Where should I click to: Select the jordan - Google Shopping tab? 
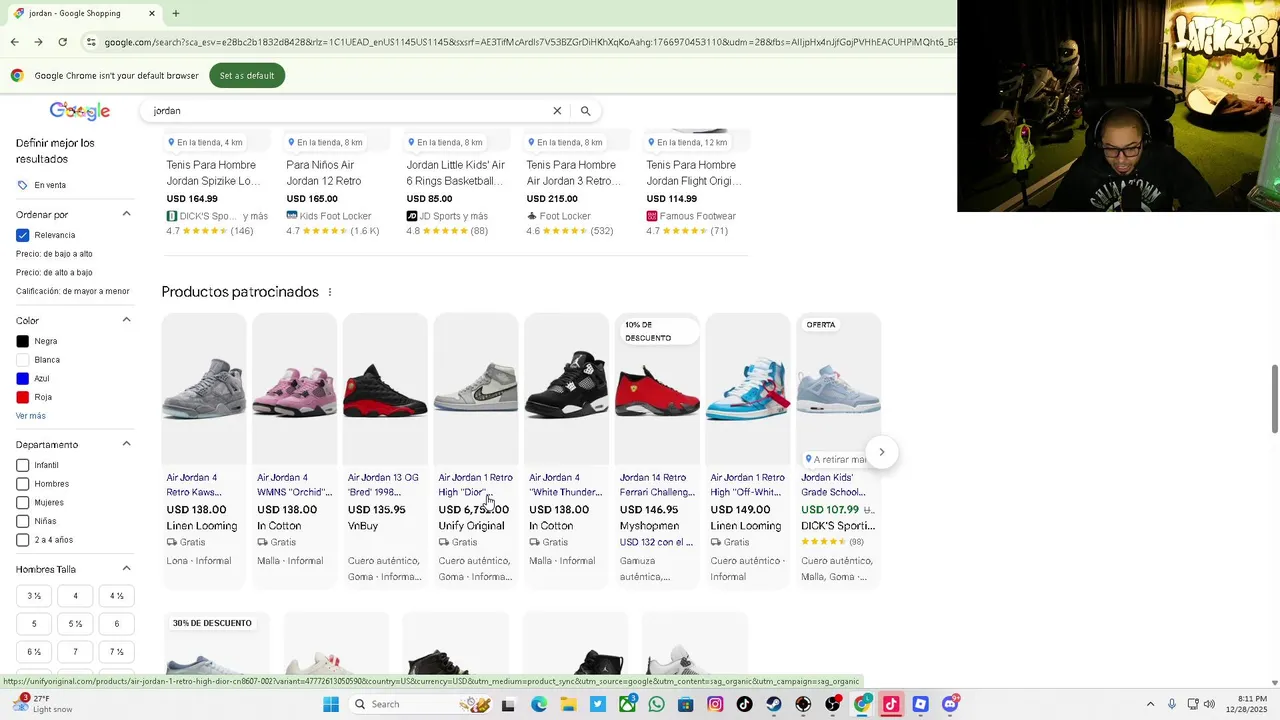[x=84, y=13]
